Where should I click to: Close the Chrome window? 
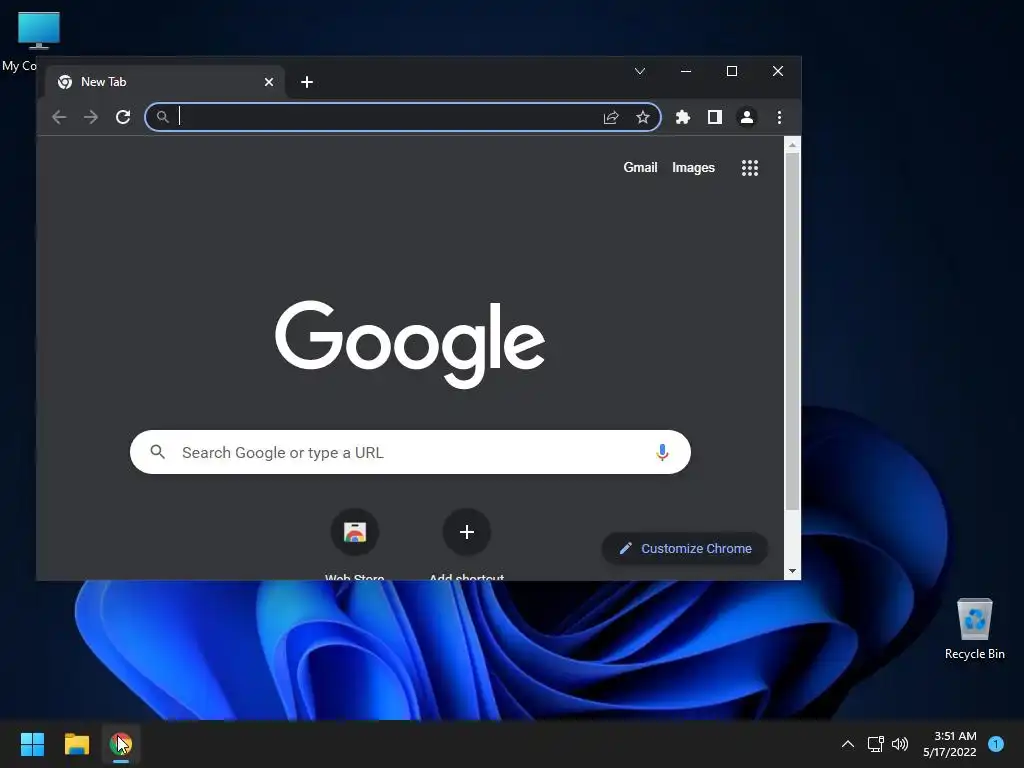click(777, 71)
